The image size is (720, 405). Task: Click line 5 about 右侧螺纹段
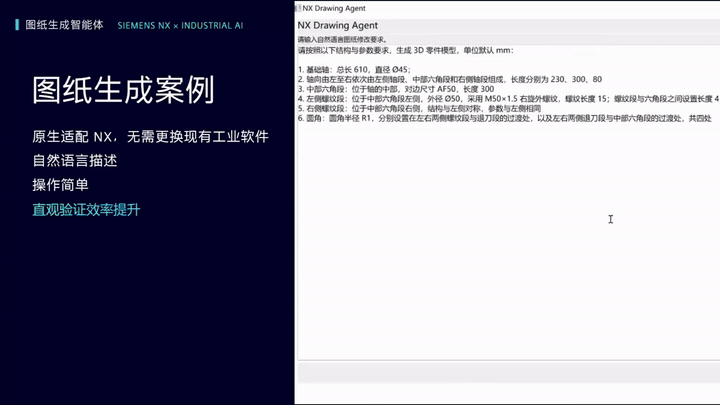pos(419,108)
